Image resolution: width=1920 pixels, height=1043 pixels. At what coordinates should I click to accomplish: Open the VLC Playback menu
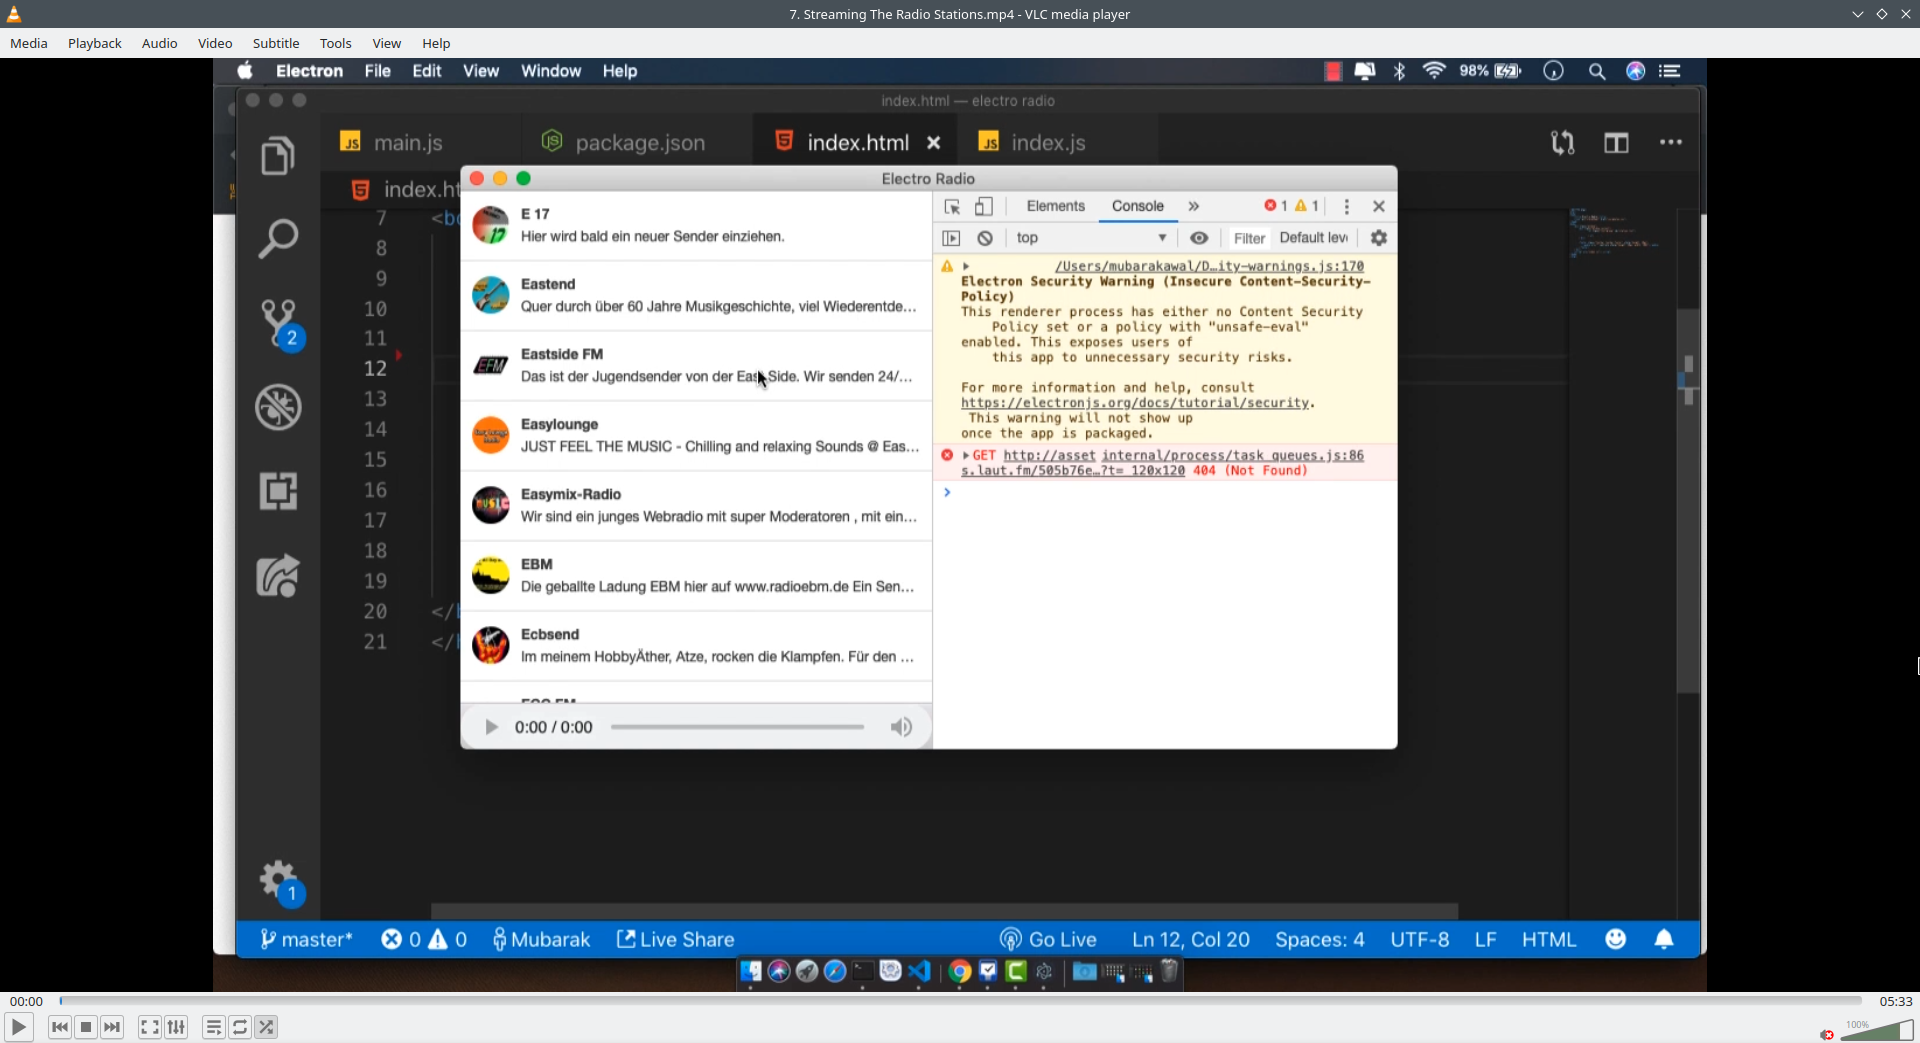[x=95, y=43]
